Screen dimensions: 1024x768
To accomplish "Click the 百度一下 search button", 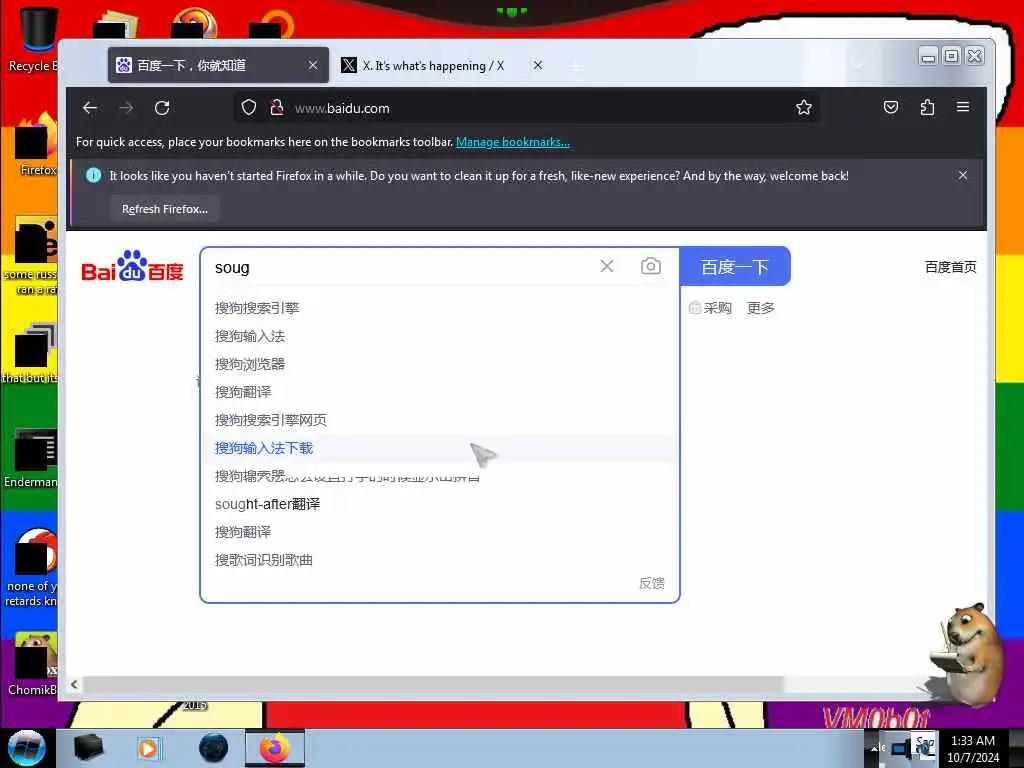I will 735,266.
